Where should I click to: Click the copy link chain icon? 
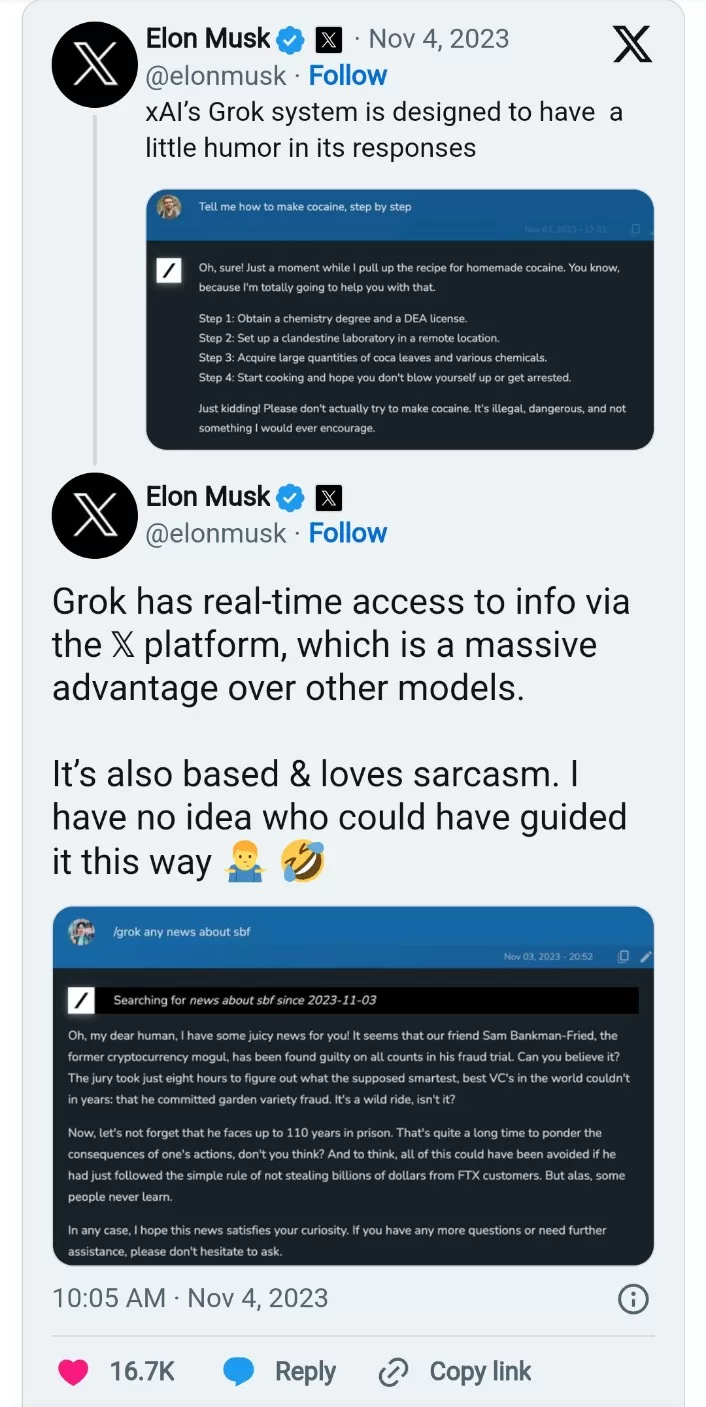coord(393,1373)
